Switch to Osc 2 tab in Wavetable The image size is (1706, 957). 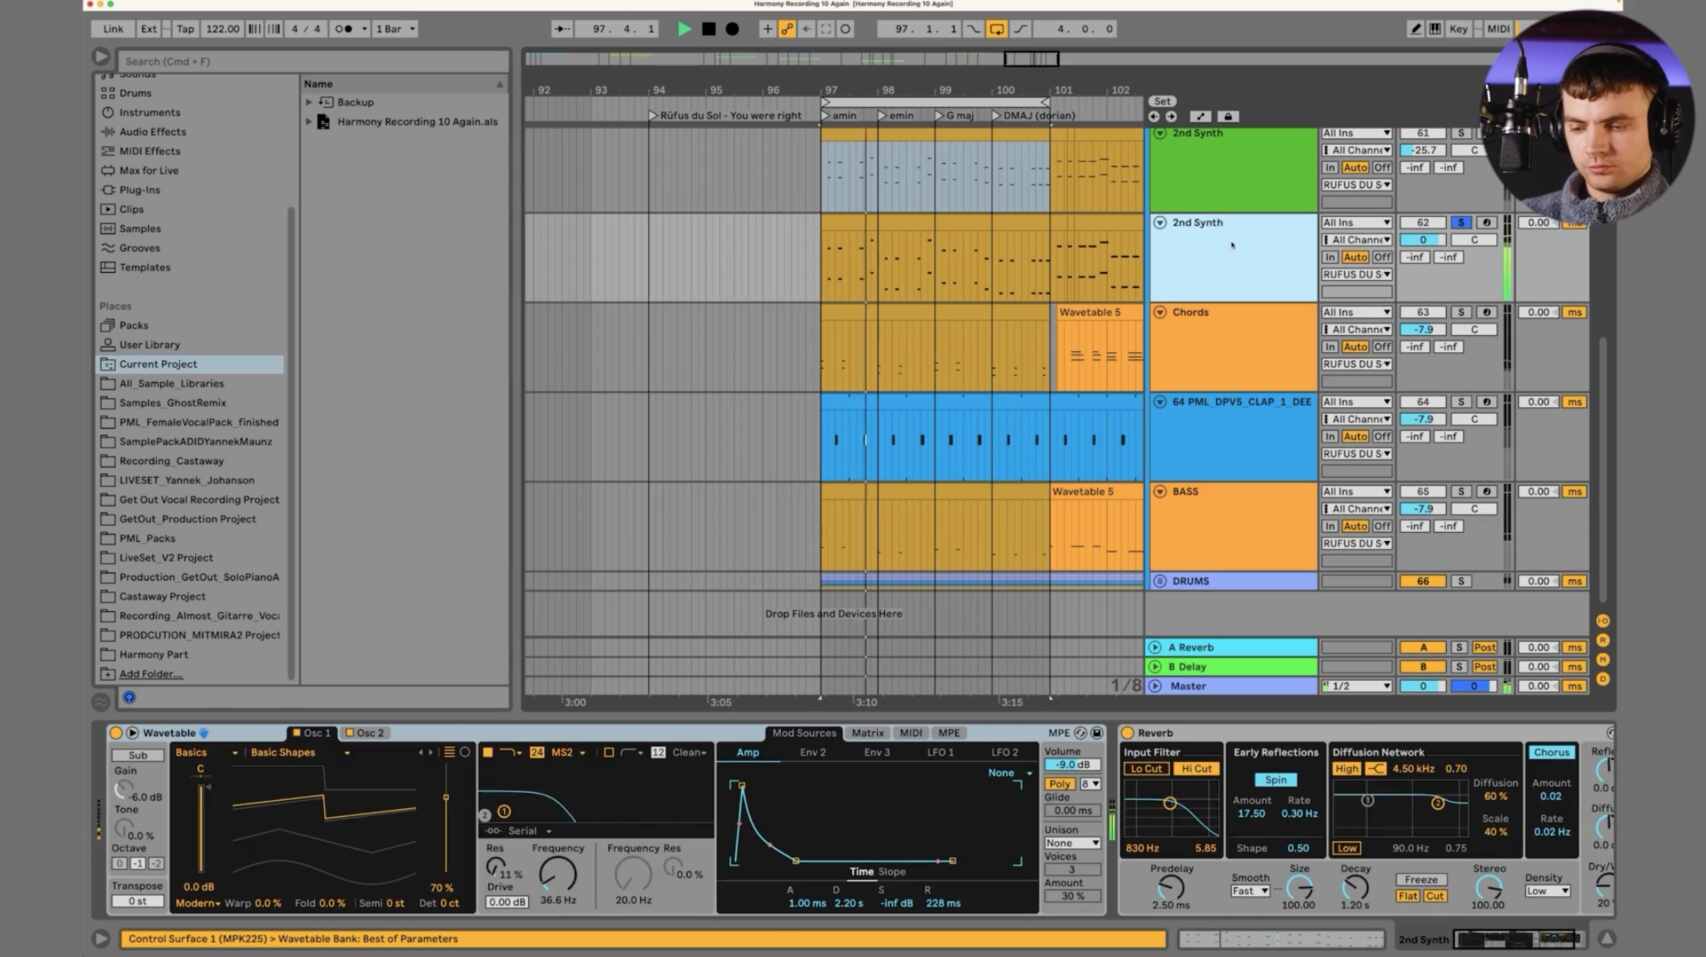(365, 733)
